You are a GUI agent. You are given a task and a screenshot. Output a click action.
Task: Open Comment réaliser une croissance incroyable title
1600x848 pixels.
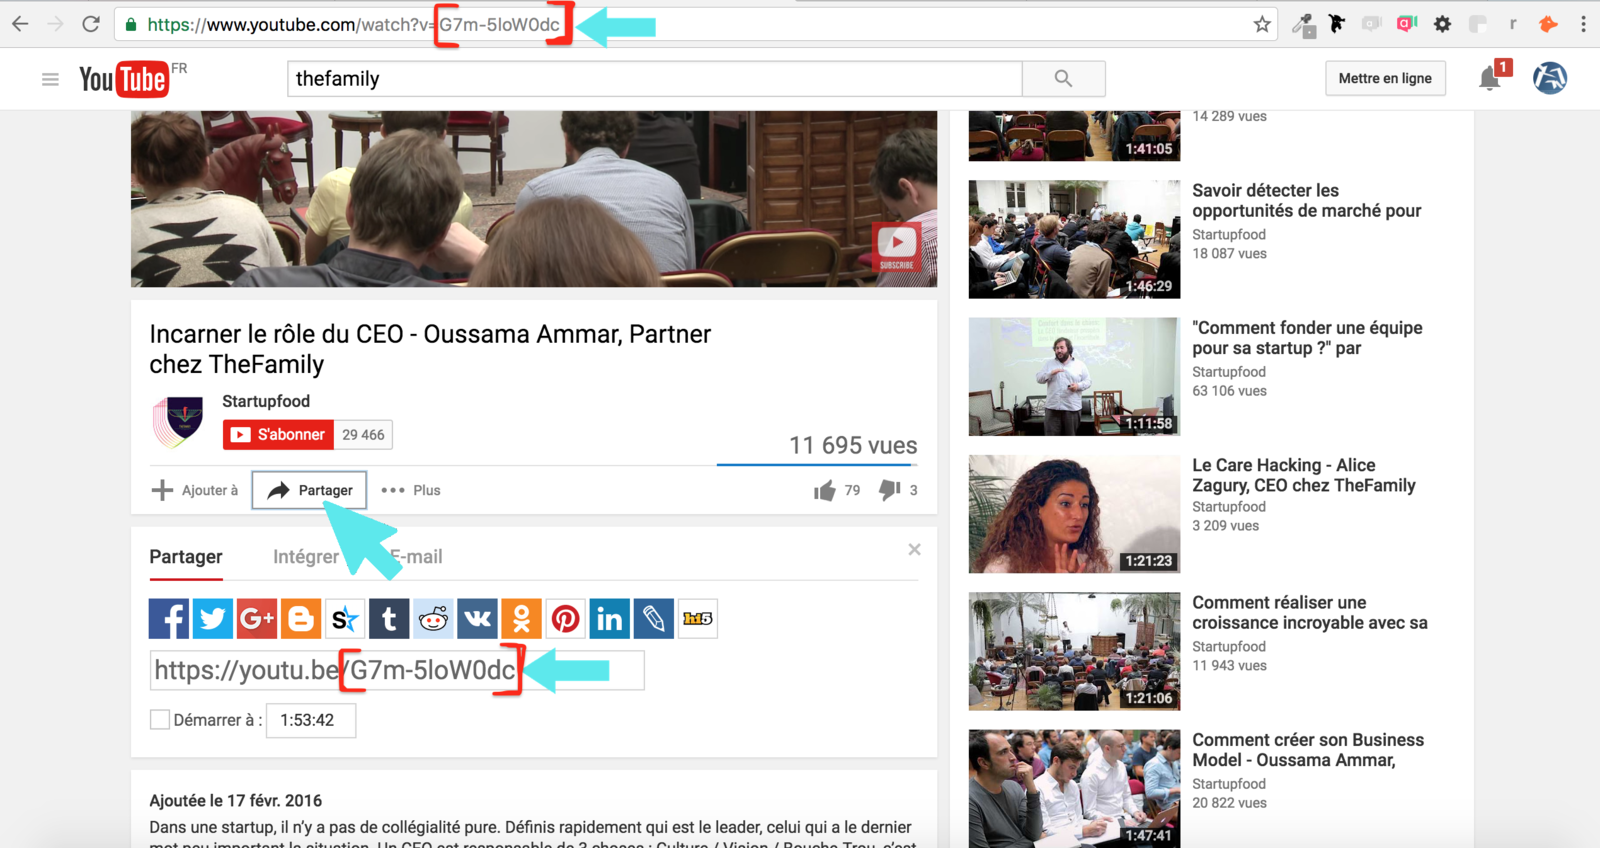tap(1309, 612)
